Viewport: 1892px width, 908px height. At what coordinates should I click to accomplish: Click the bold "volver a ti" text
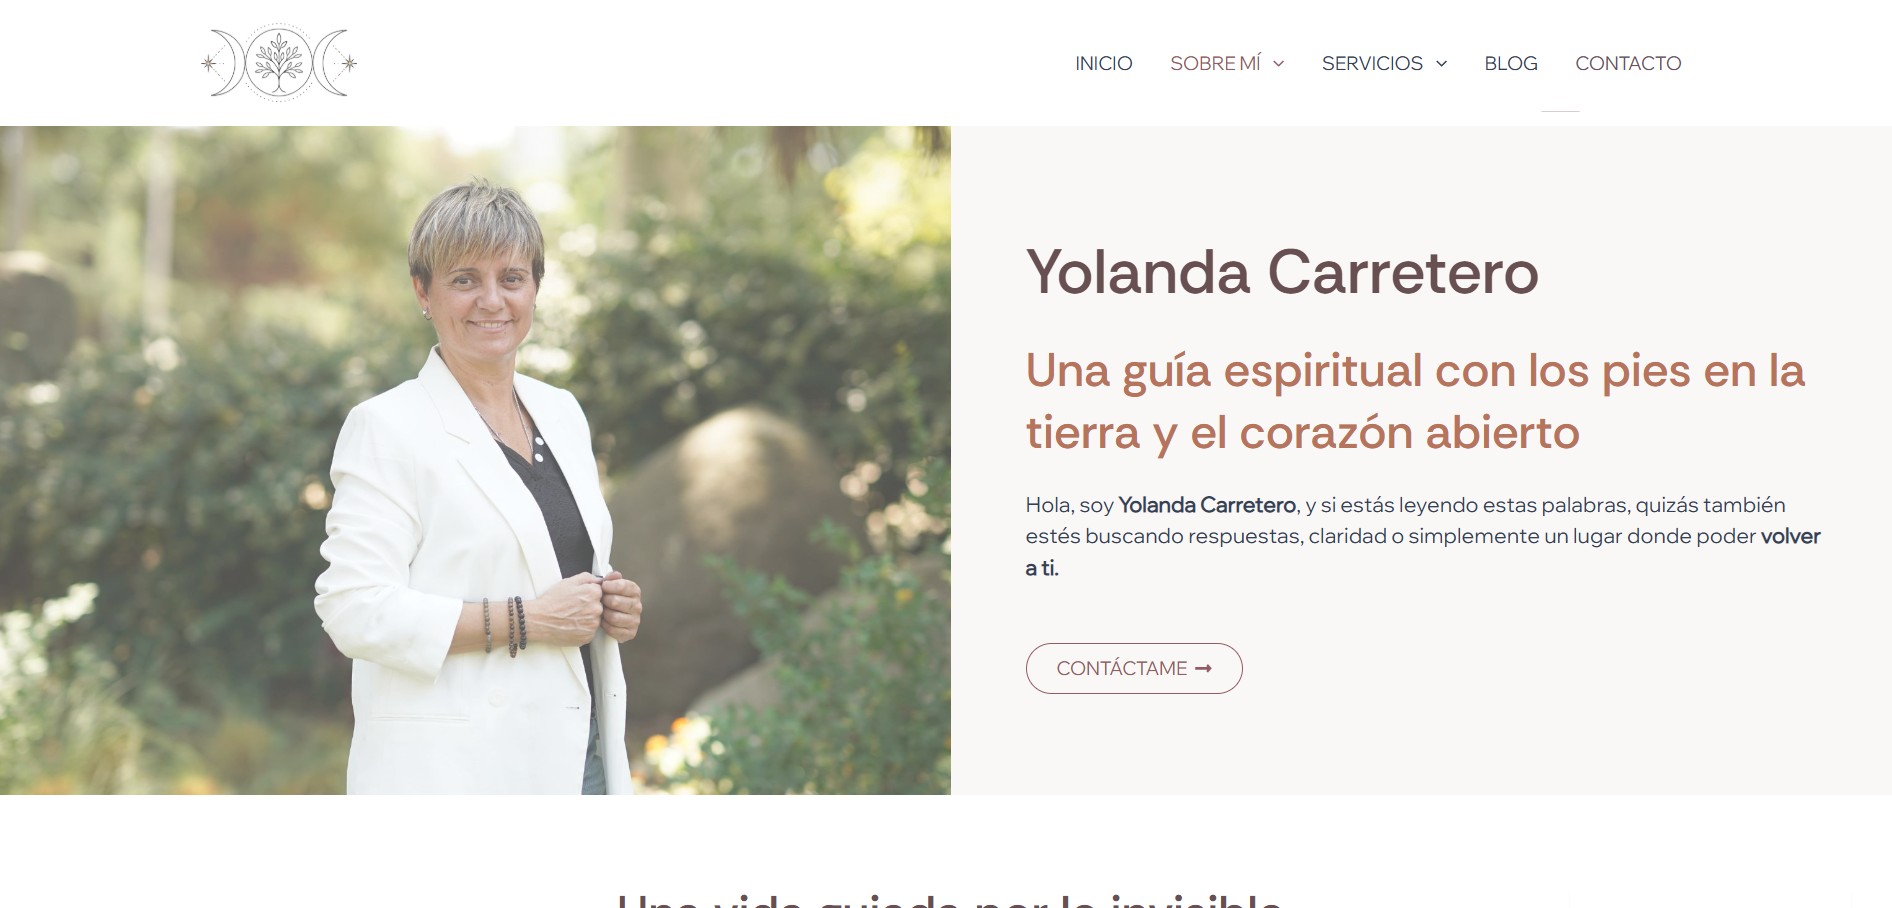tap(1423, 552)
